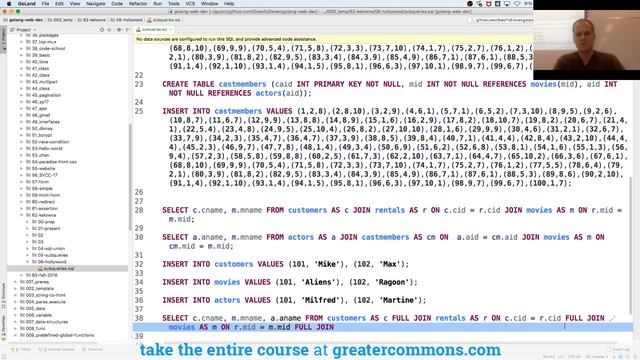Hide the Project tool window
The image size is (640, 360).
(127, 29)
